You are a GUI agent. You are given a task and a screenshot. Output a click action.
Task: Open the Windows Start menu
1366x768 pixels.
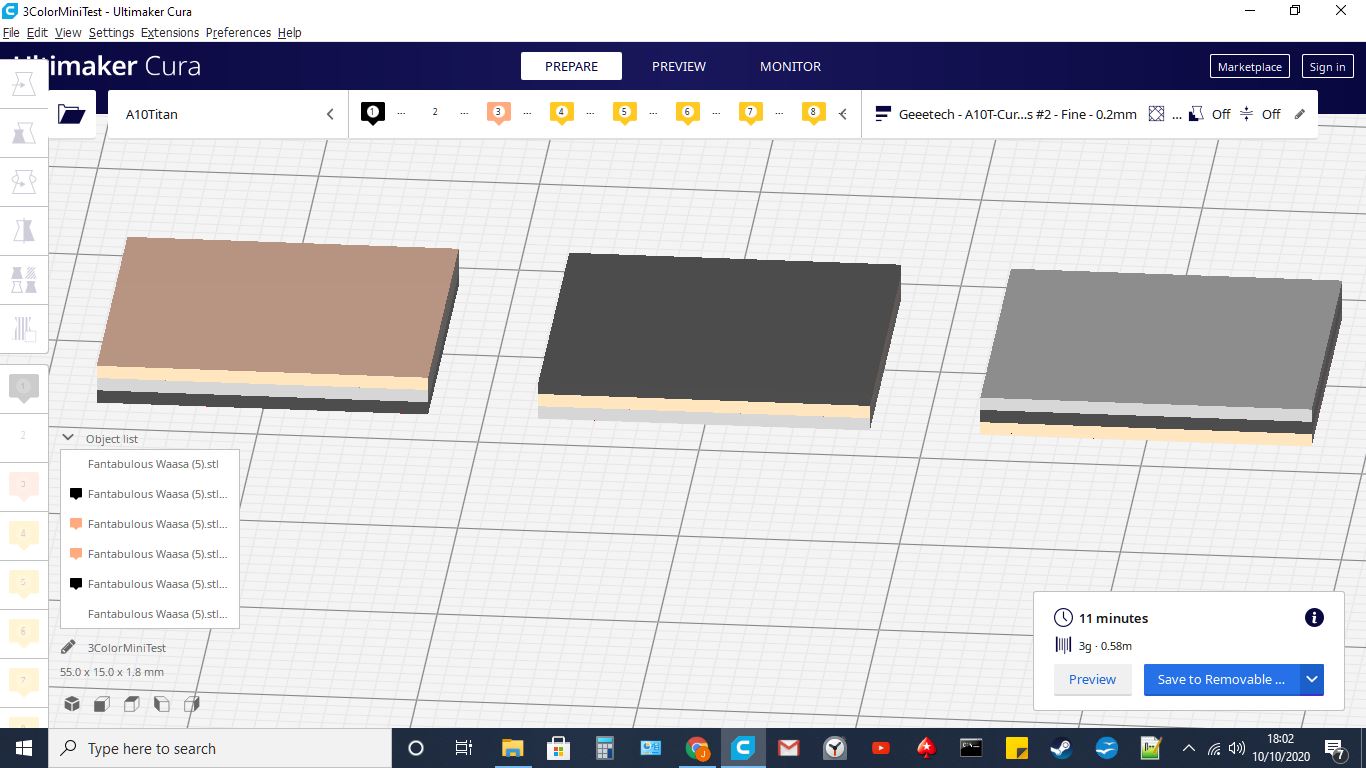tap(24, 748)
